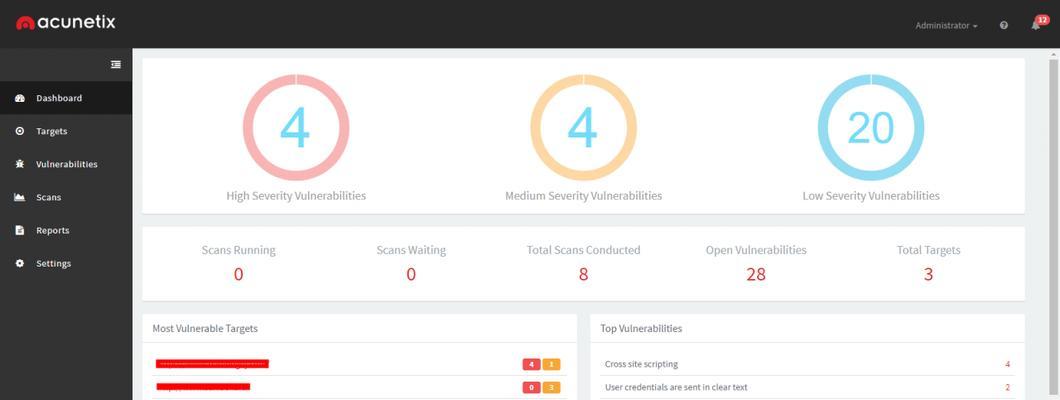Click the Dashboard gauge icon
Screen dimensions: 1060x400
[x=20, y=98]
